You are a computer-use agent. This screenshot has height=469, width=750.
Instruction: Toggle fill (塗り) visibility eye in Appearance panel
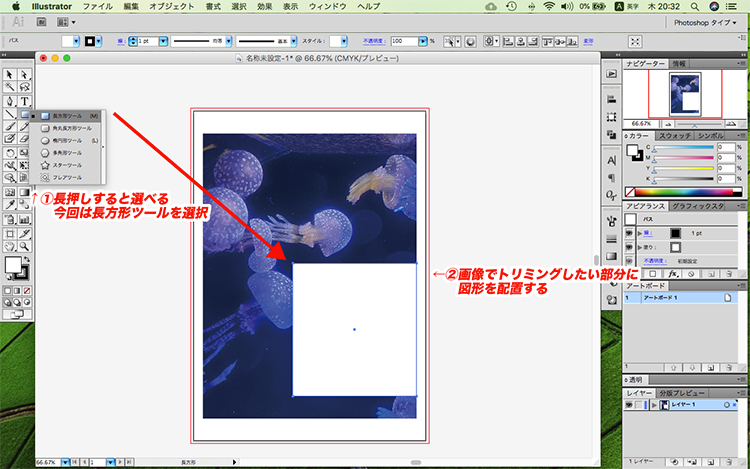click(631, 246)
